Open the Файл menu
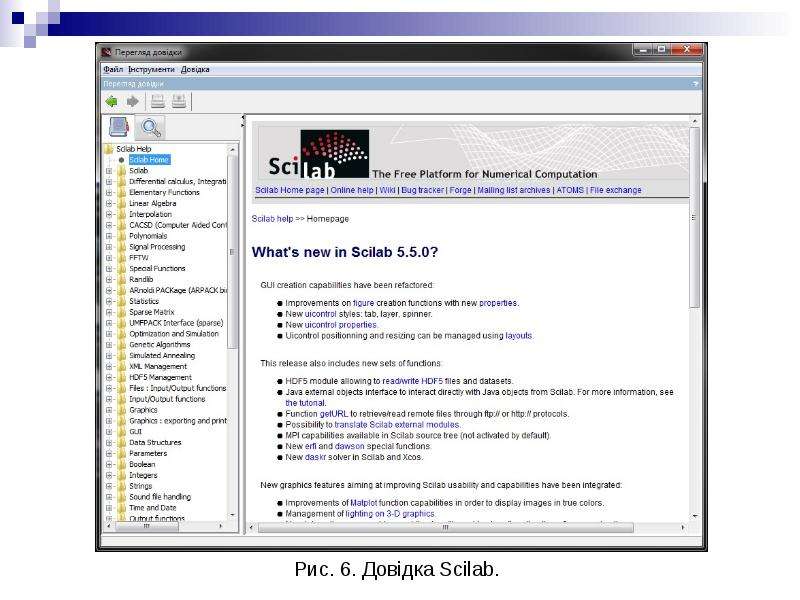Viewport: 800px width, 600px height. tap(113, 69)
